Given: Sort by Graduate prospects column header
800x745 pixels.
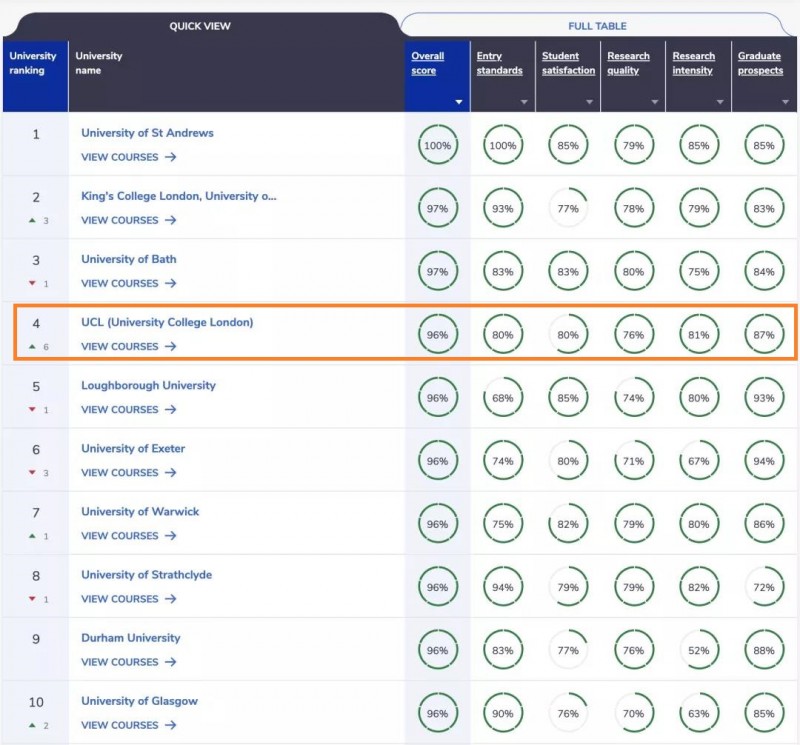Looking at the screenshot, I should pos(760,63).
